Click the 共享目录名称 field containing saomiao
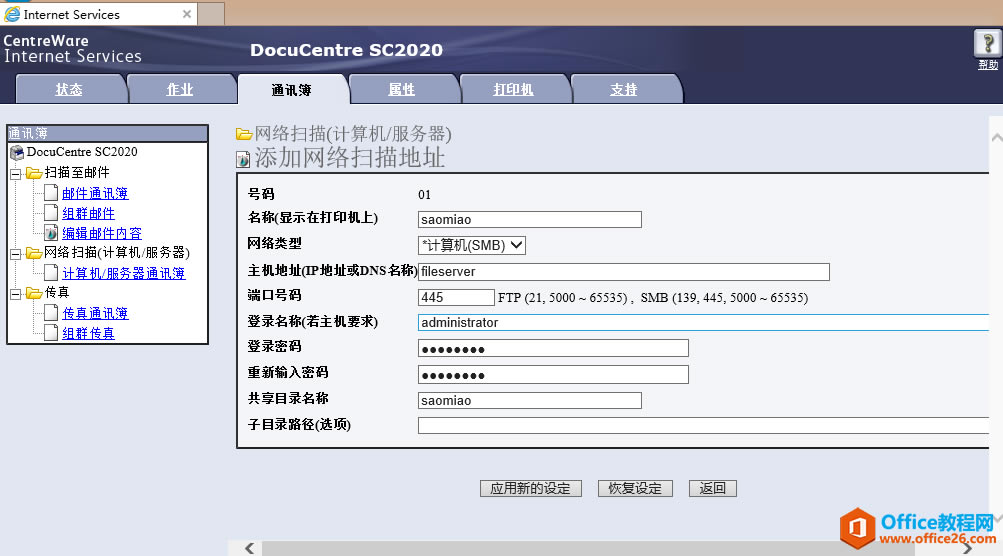The image size is (1003, 556). [530, 401]
